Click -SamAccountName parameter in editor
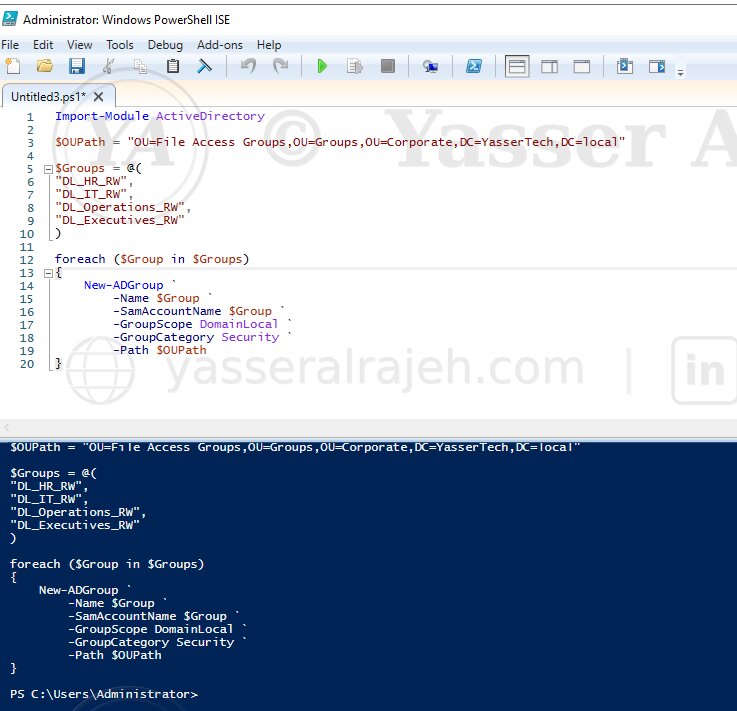Image resolution: width=737 pixels, height=711 pixels. [167, 311]
